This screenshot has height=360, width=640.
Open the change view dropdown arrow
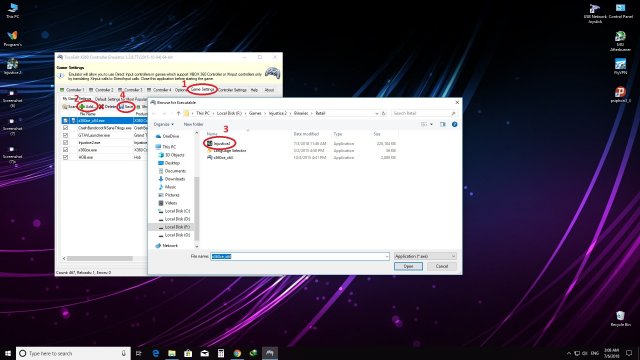431,124
